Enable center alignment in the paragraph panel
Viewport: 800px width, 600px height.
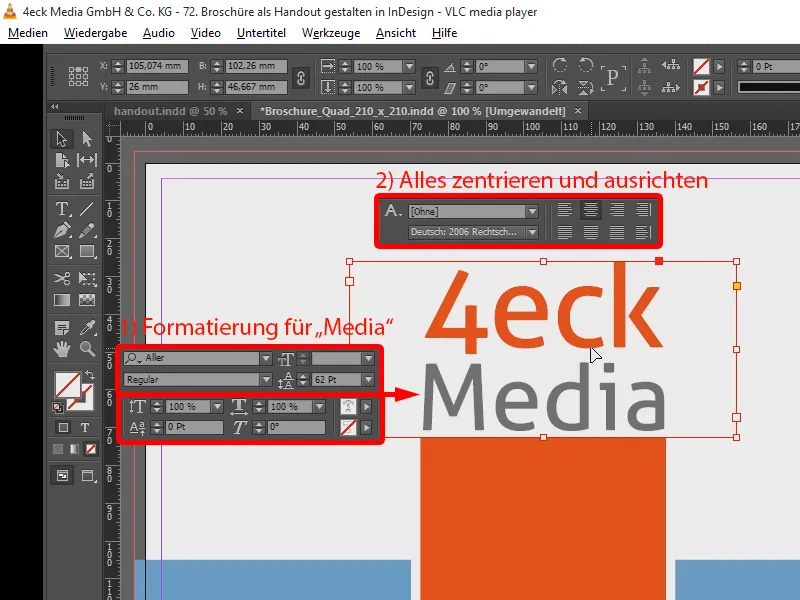pos(591,210)
